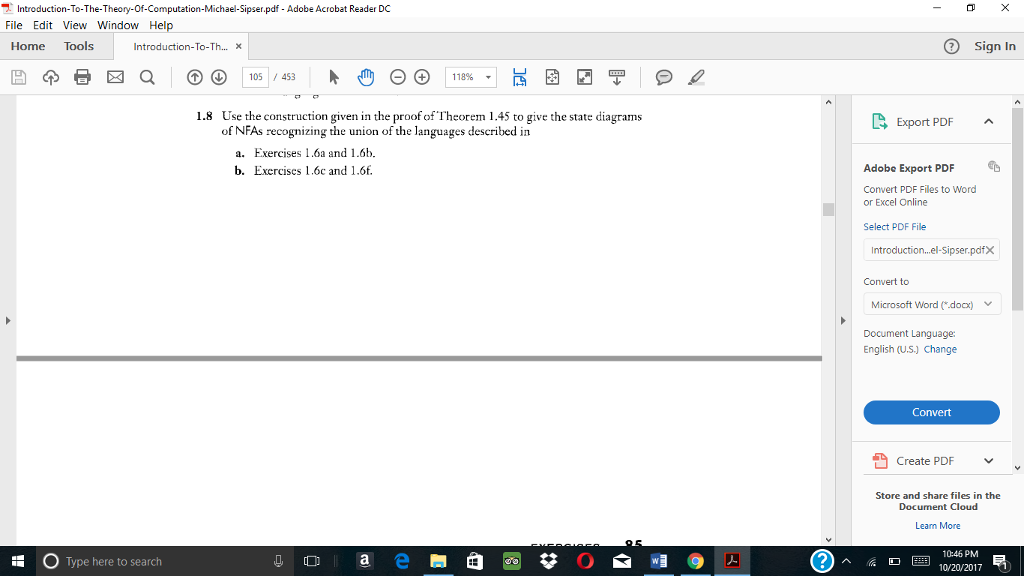Image resolution: width=1024 pixels, height=576 pixels.
Task: Open the Print dialog
Action: (82, 77)
